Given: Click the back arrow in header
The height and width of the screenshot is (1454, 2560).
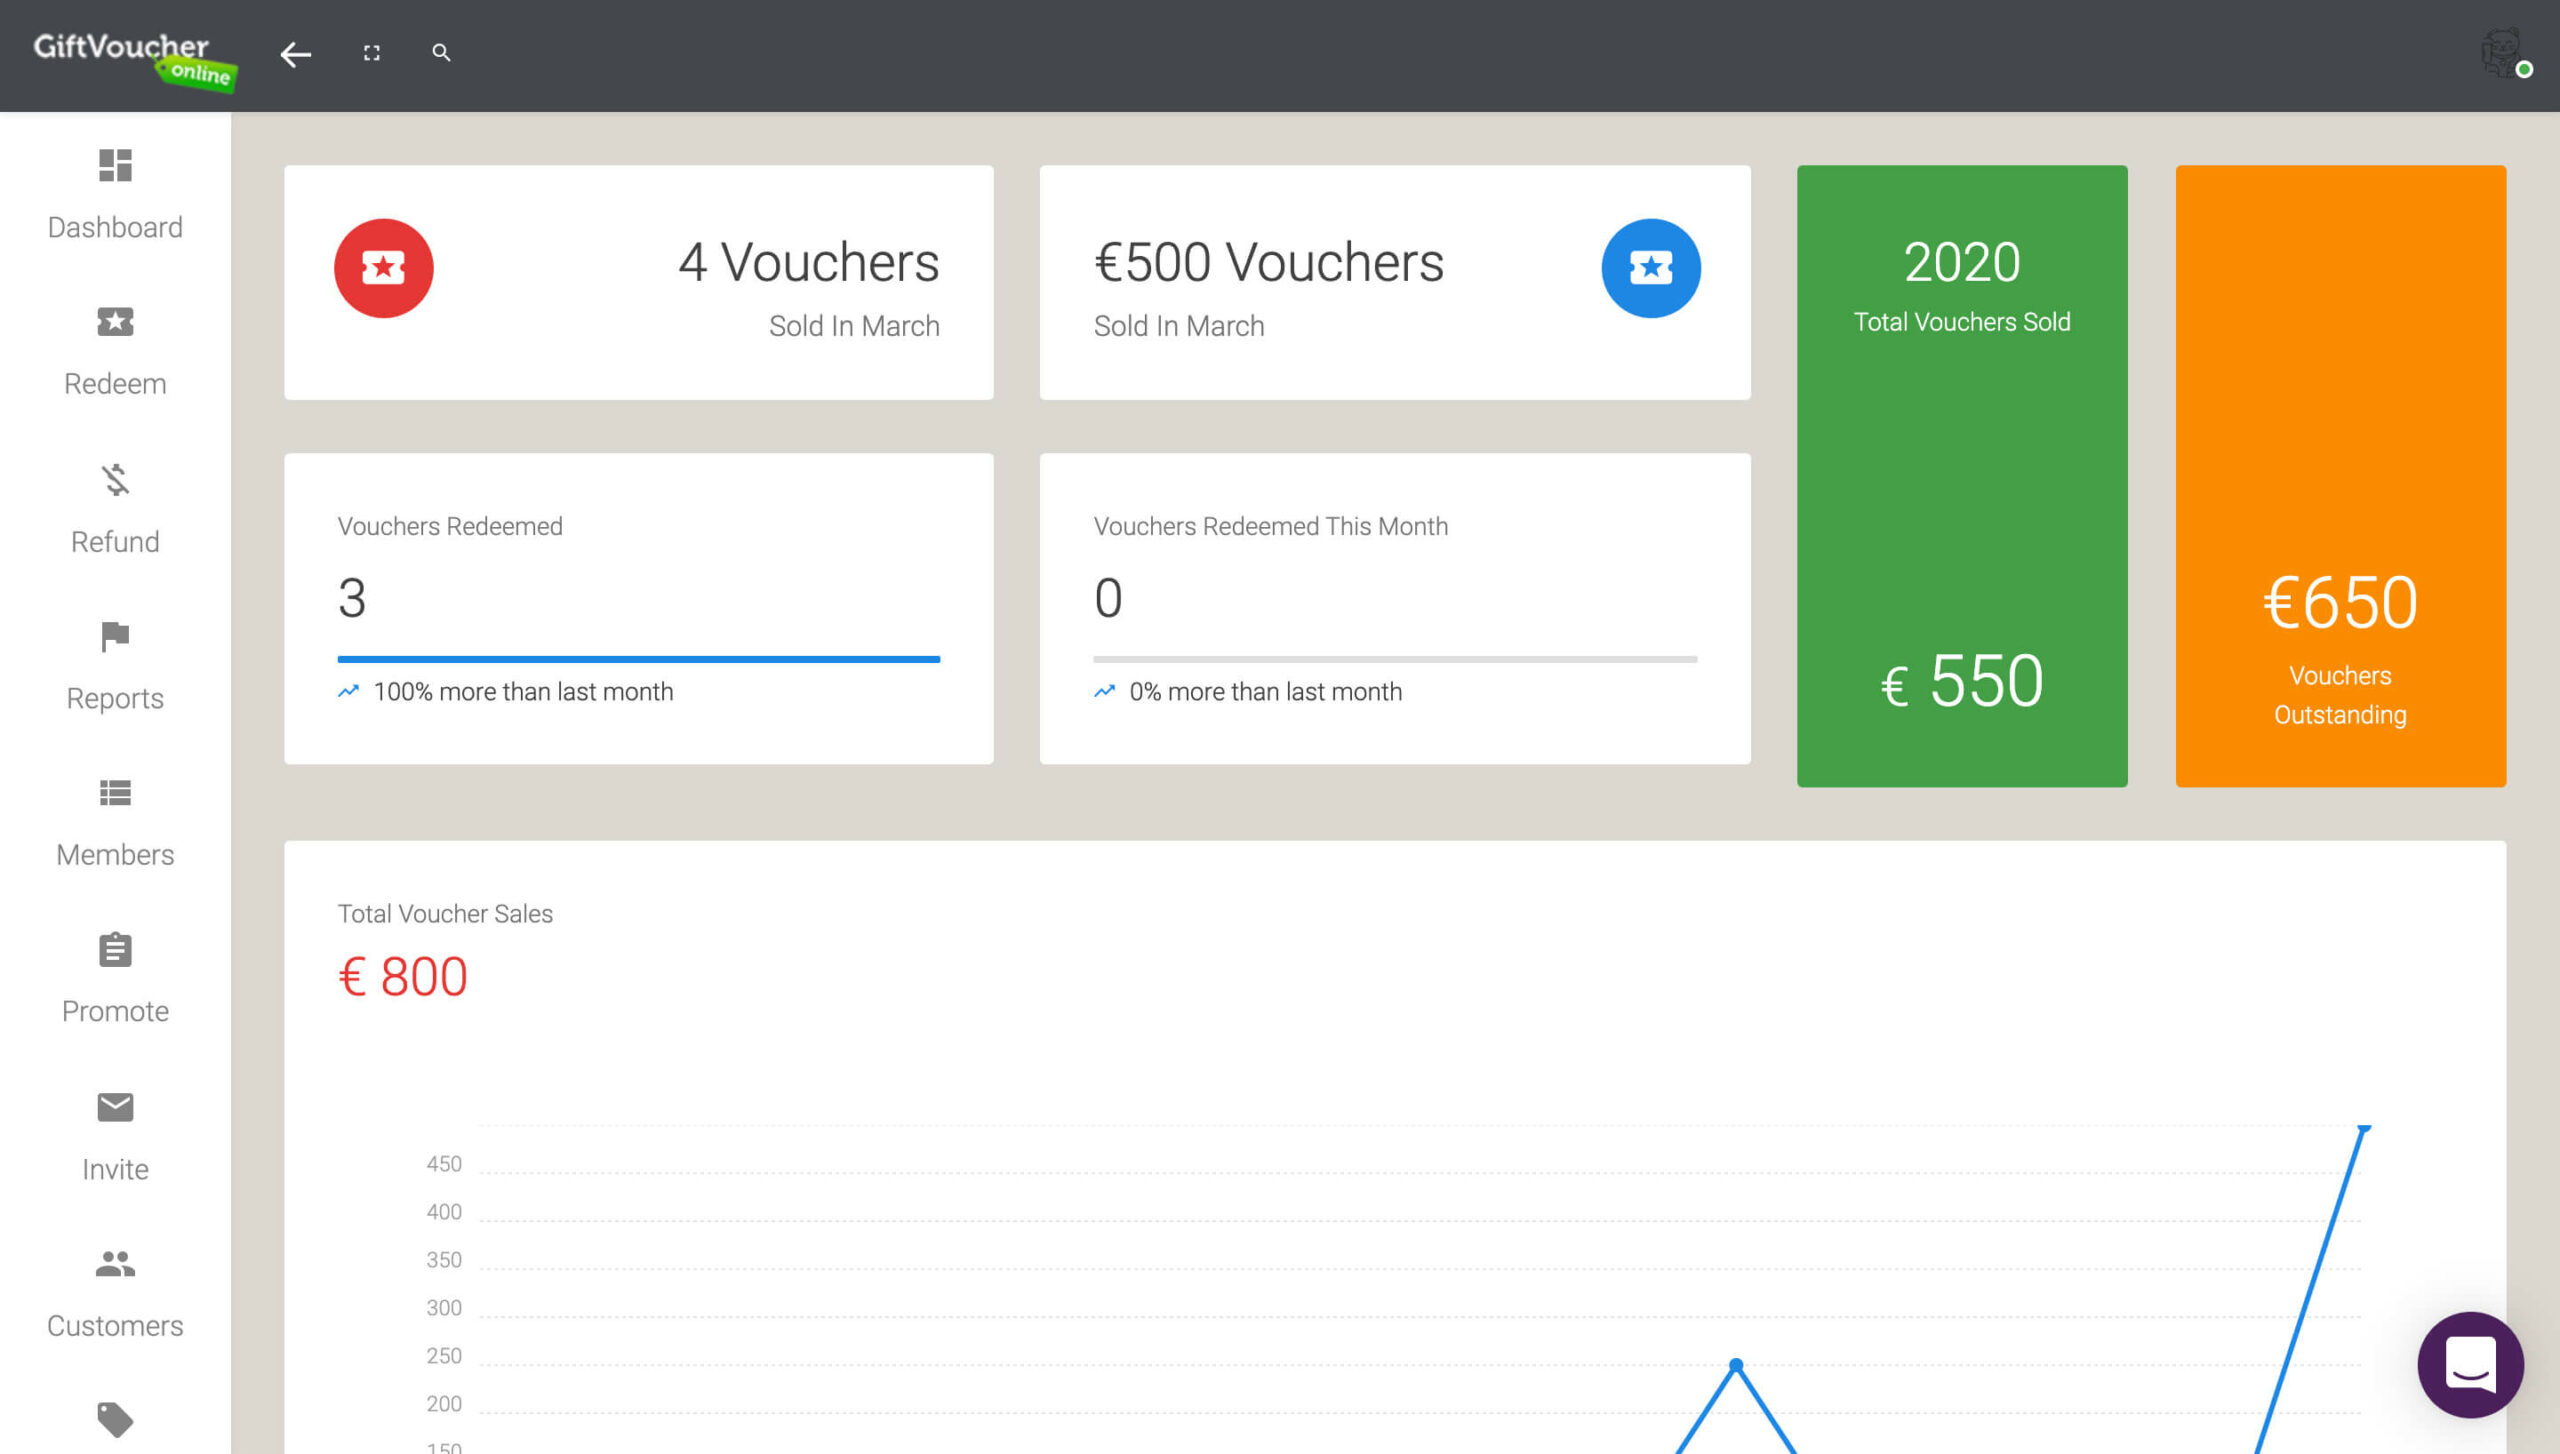Looking at the screenshot, I should tap(295, 54).
